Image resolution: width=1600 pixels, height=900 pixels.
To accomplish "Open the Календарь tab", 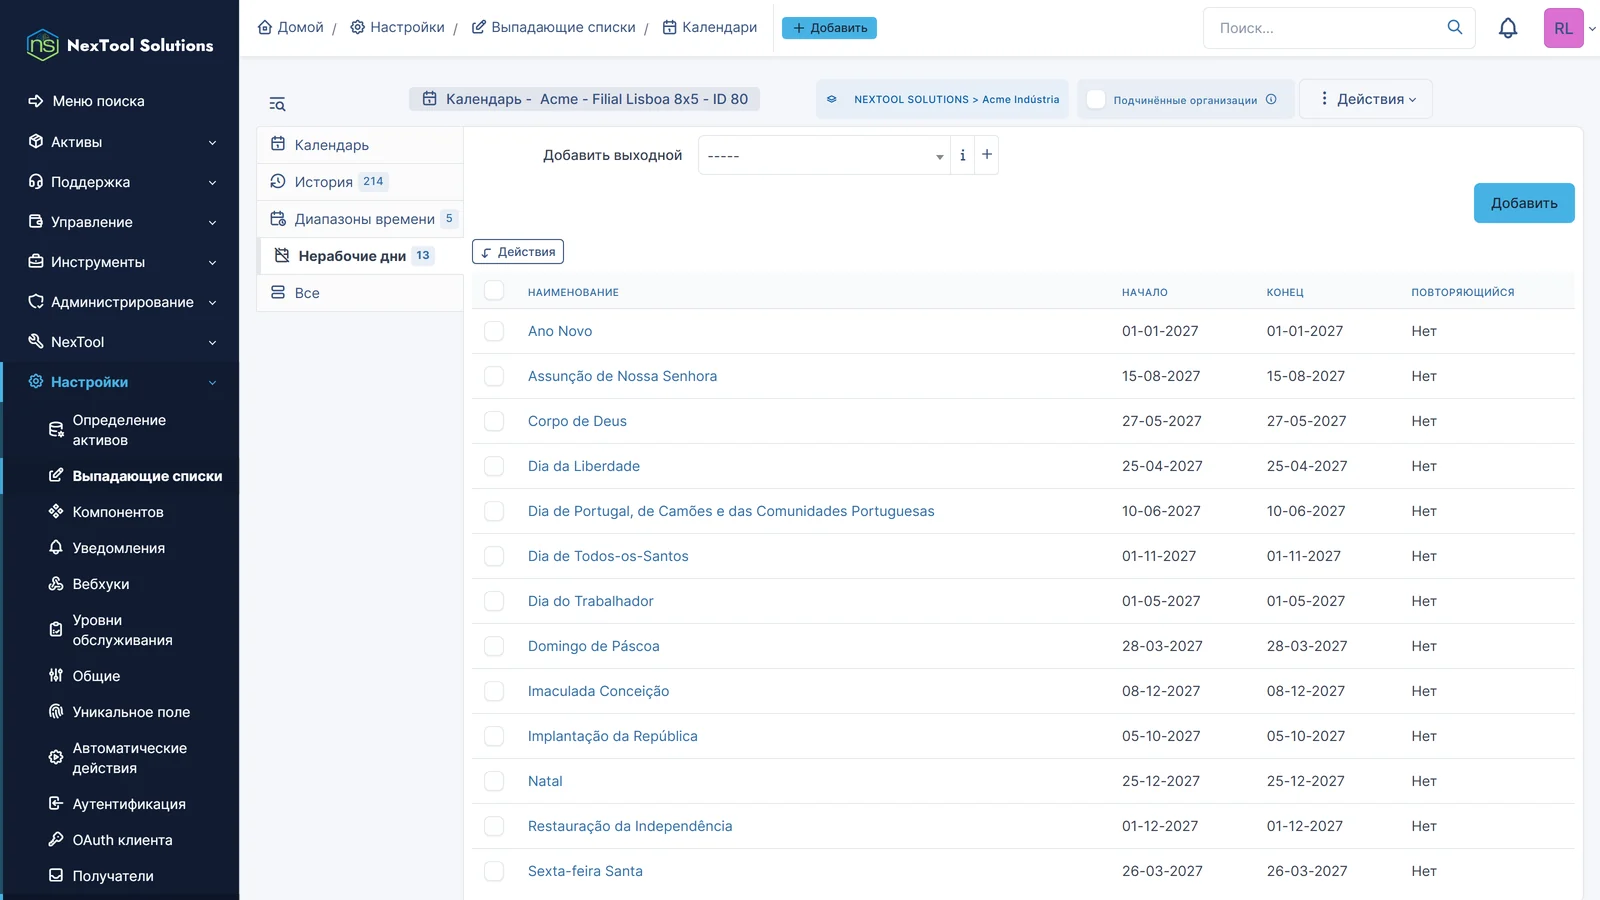I will 360,144.
